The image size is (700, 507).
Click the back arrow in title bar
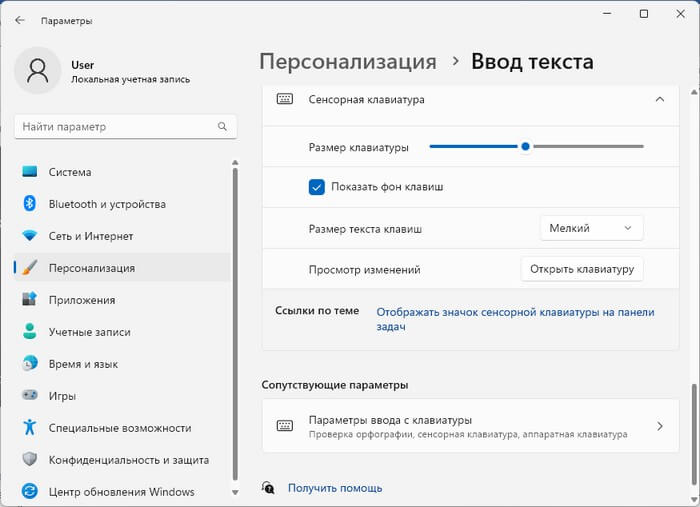point(20,20)
